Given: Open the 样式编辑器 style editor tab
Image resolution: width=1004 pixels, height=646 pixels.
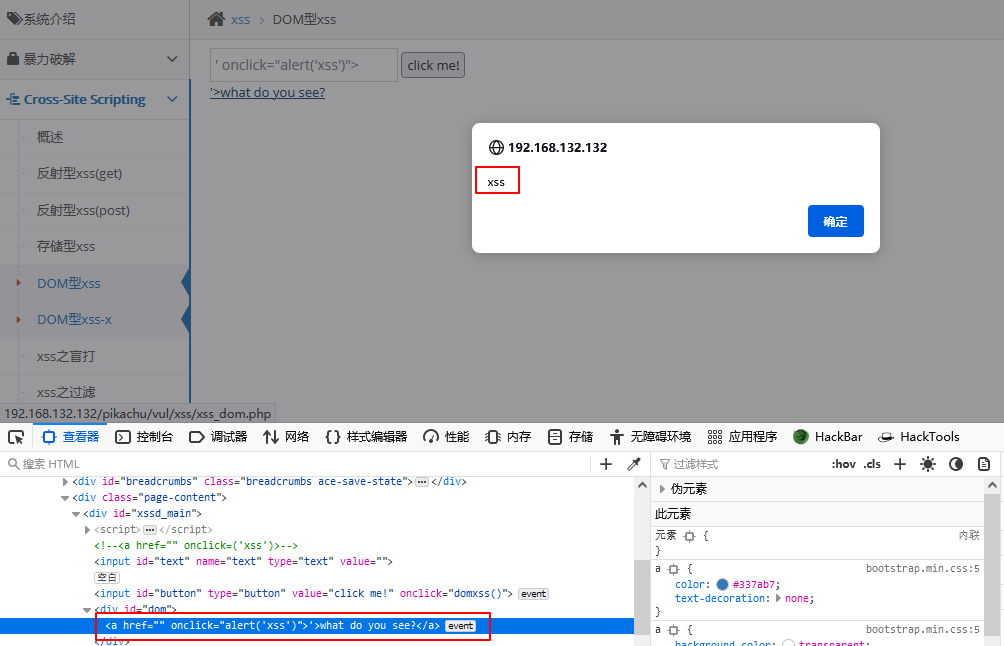Looking at the screenshot, I should click(366, 437).
